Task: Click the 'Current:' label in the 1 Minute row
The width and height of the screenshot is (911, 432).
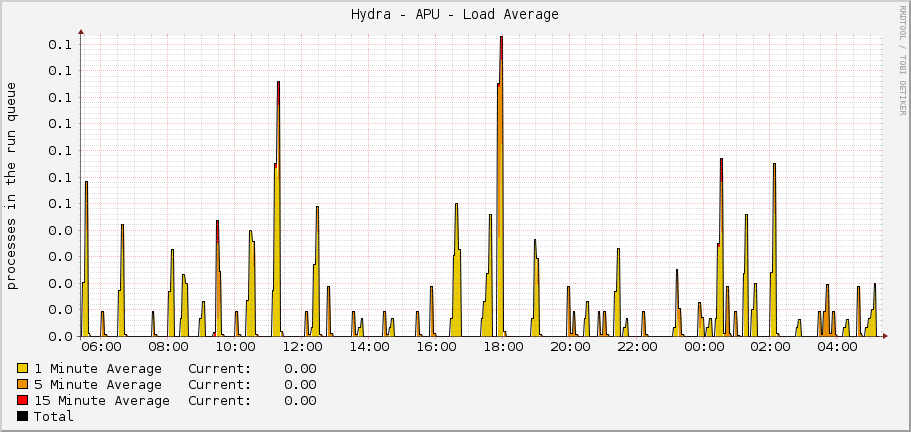Action: 220,369
